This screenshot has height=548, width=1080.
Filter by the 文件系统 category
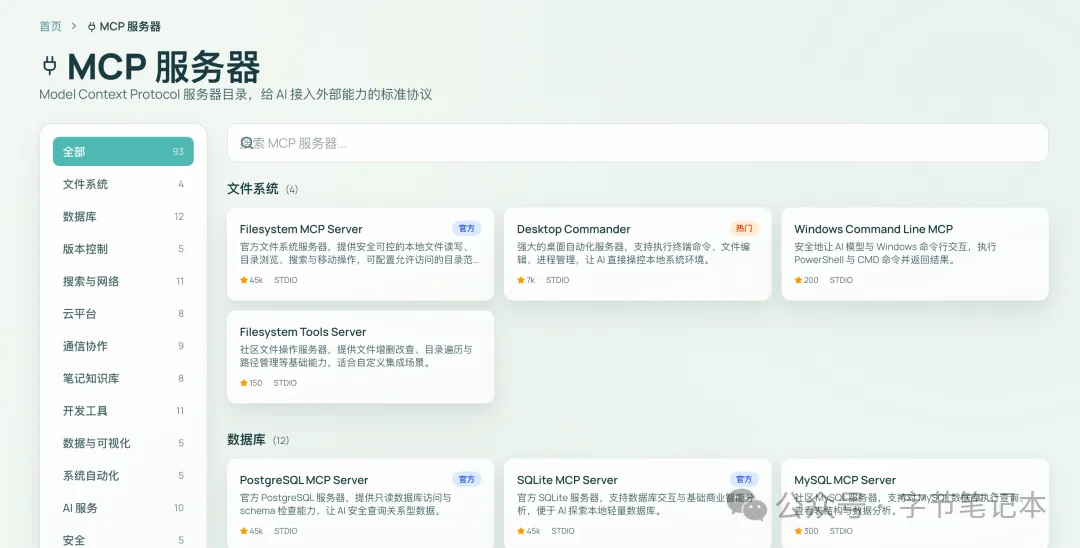pos(123,184)
